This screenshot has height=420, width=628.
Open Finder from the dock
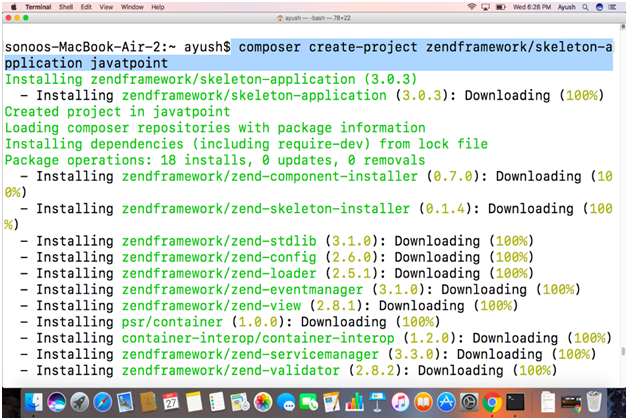pyautogui.click(x=34, y=402)
